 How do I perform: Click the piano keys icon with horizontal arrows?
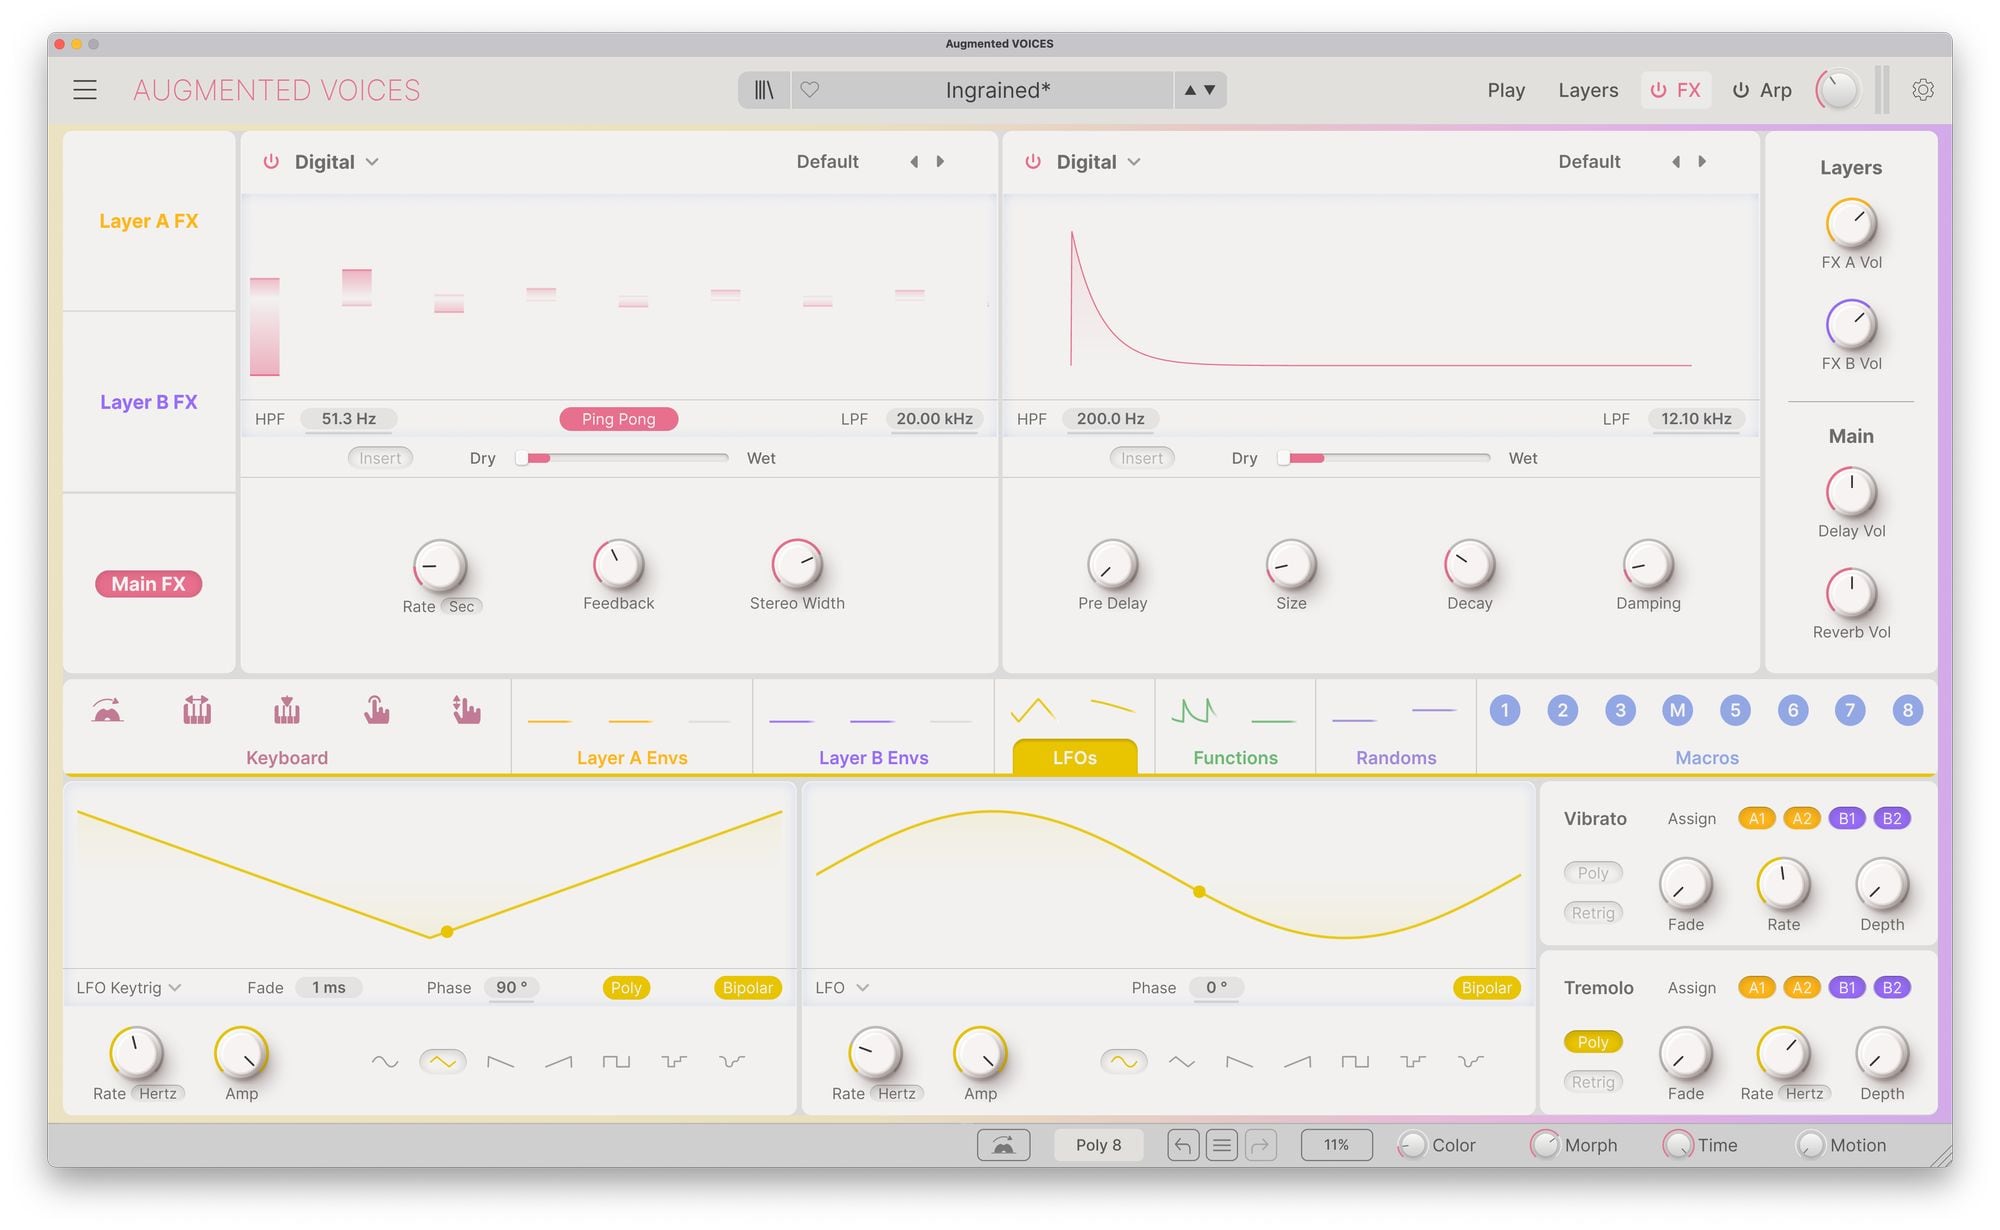pos(197,710)
